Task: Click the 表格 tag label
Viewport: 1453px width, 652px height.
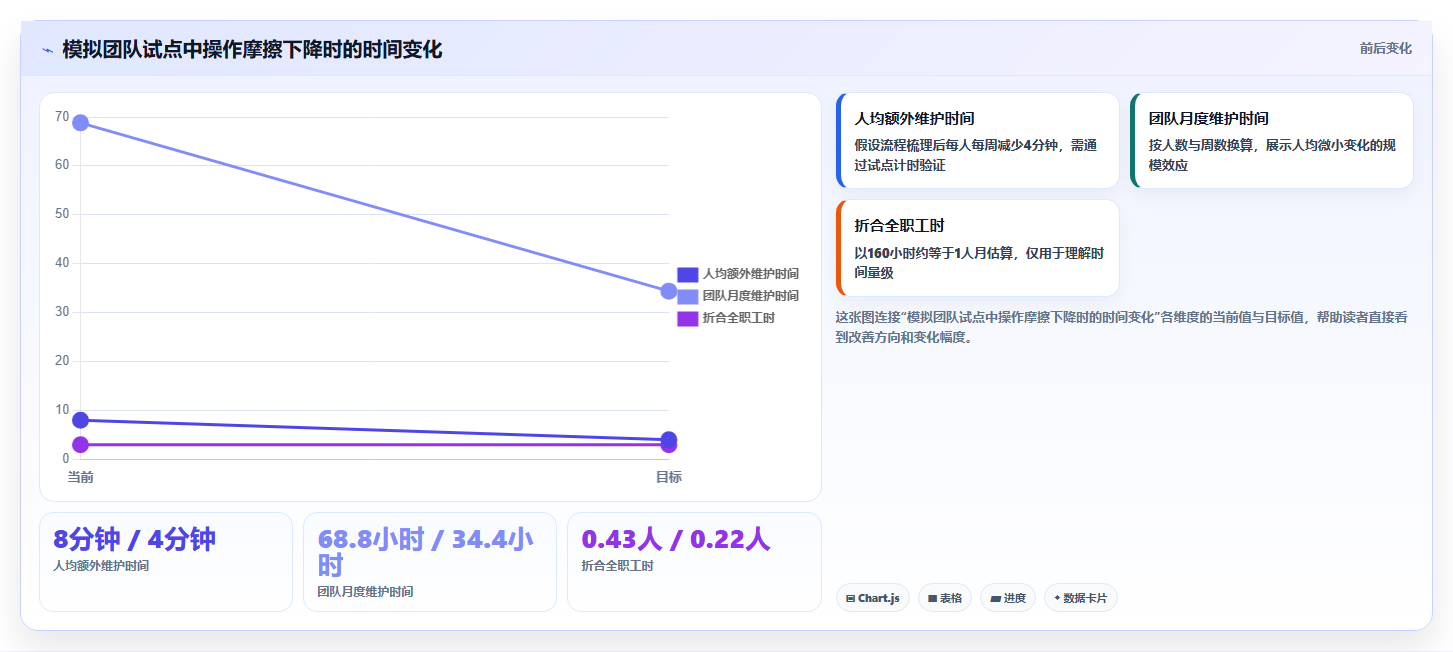Action: pyautogui.click(x=951, y=598)
